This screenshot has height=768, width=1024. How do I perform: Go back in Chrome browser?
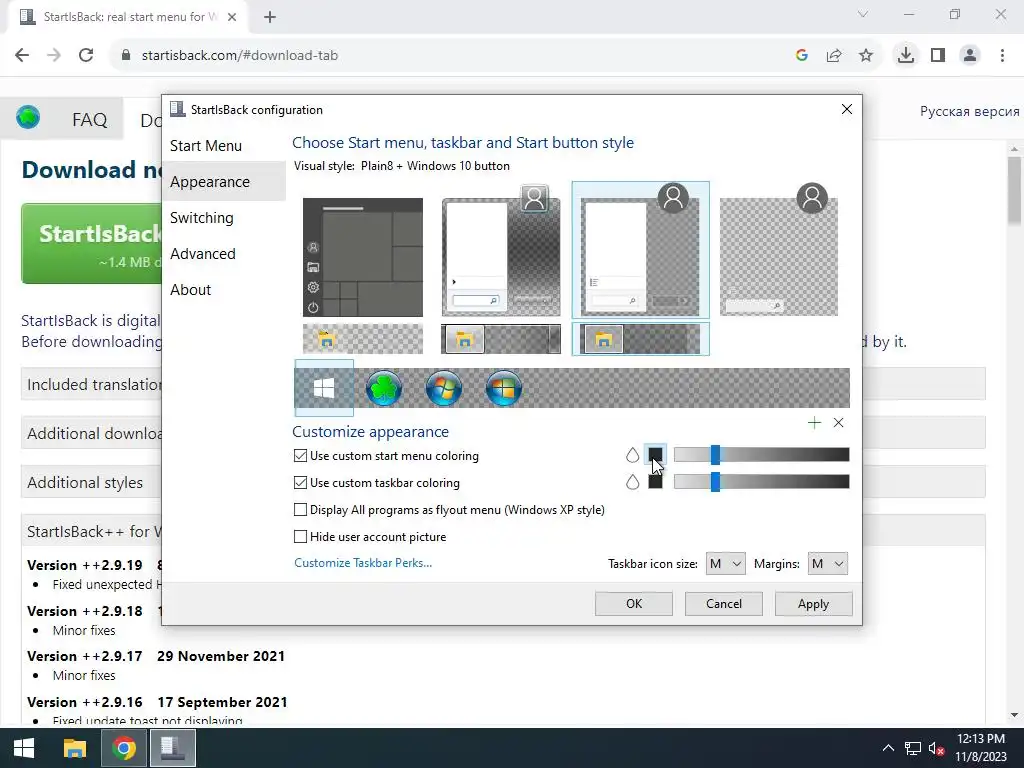coord(22,56)
